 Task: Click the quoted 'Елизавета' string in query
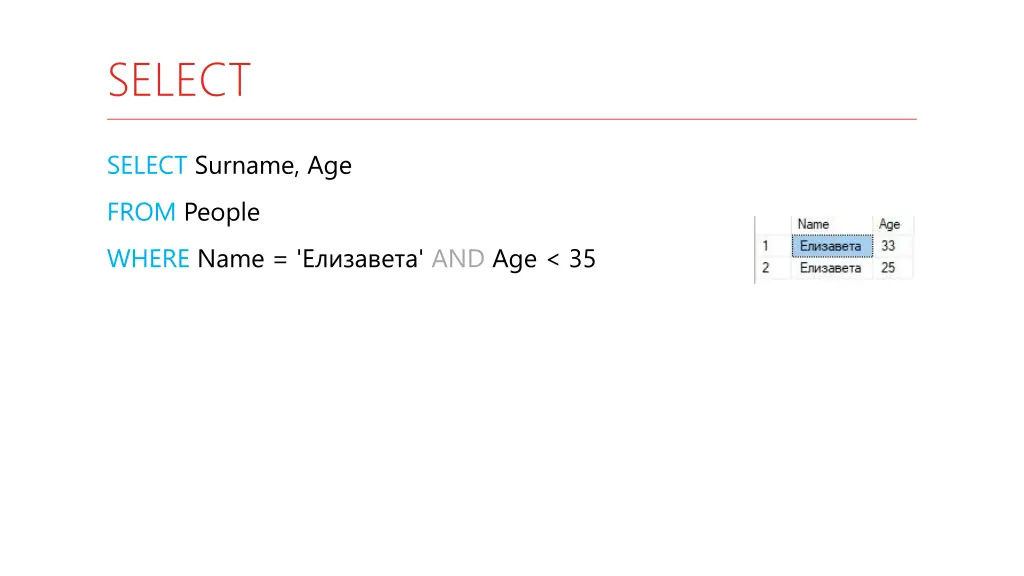click(360, 259)
